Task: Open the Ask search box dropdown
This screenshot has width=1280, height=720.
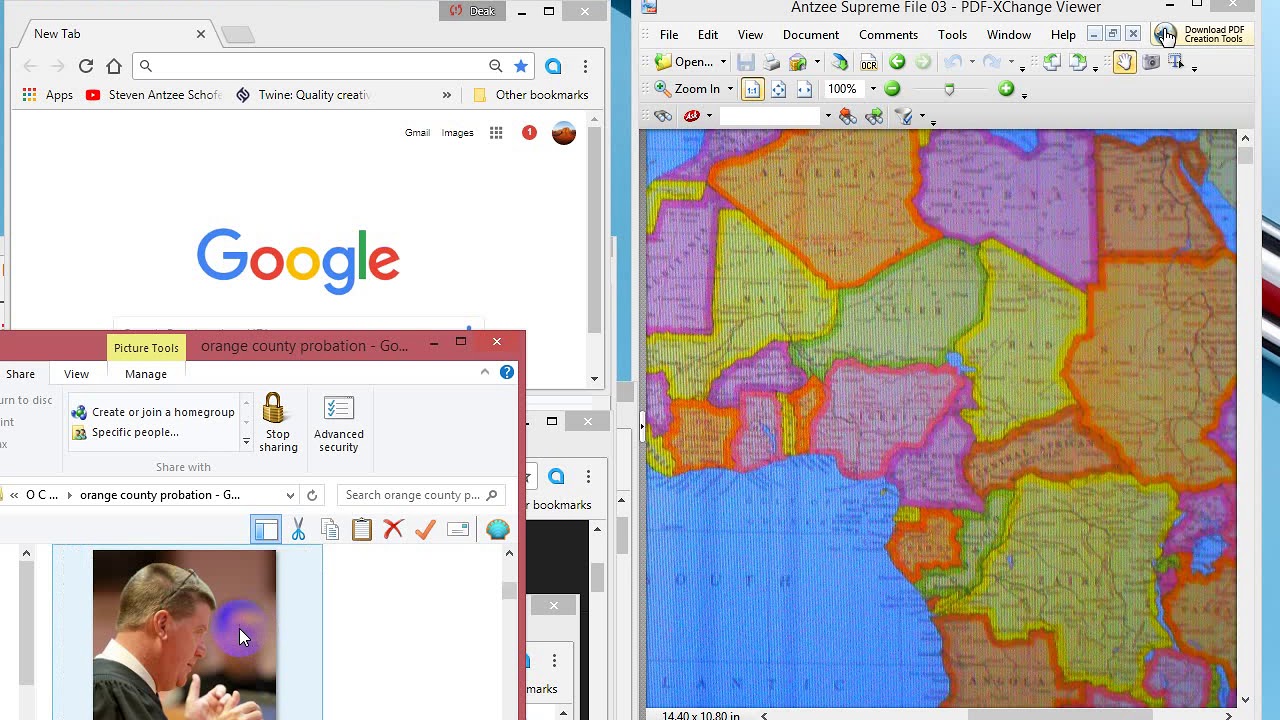Action: click(x=828, y=116)
